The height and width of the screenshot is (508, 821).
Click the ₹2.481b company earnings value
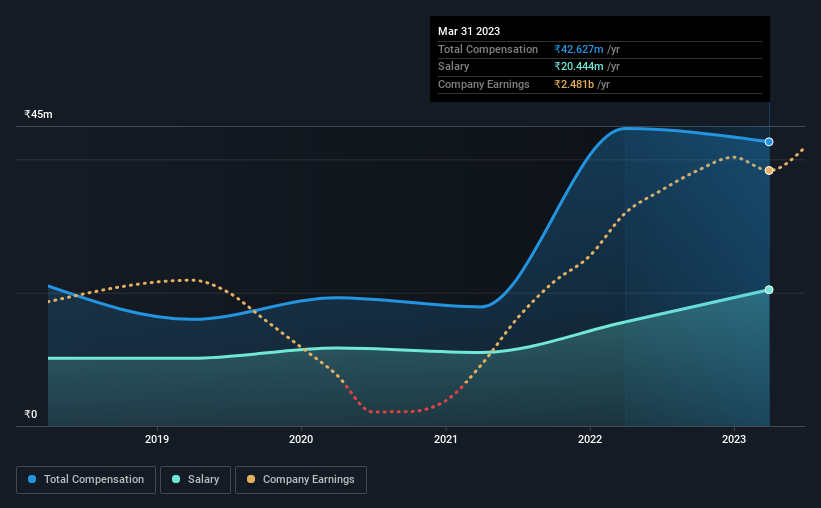point(574,84)
